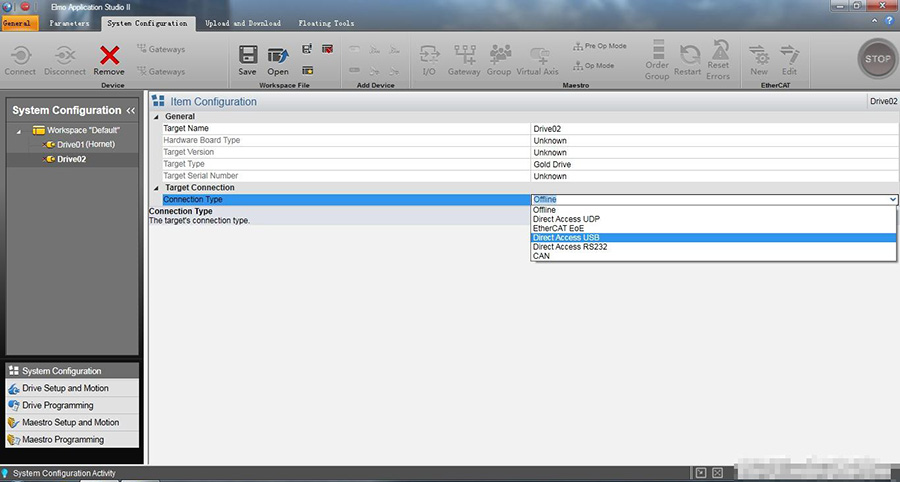The height and width of the screenshot is (482, 900).
Task: Click the Virtual Axis icon
Action: [537, 58]
